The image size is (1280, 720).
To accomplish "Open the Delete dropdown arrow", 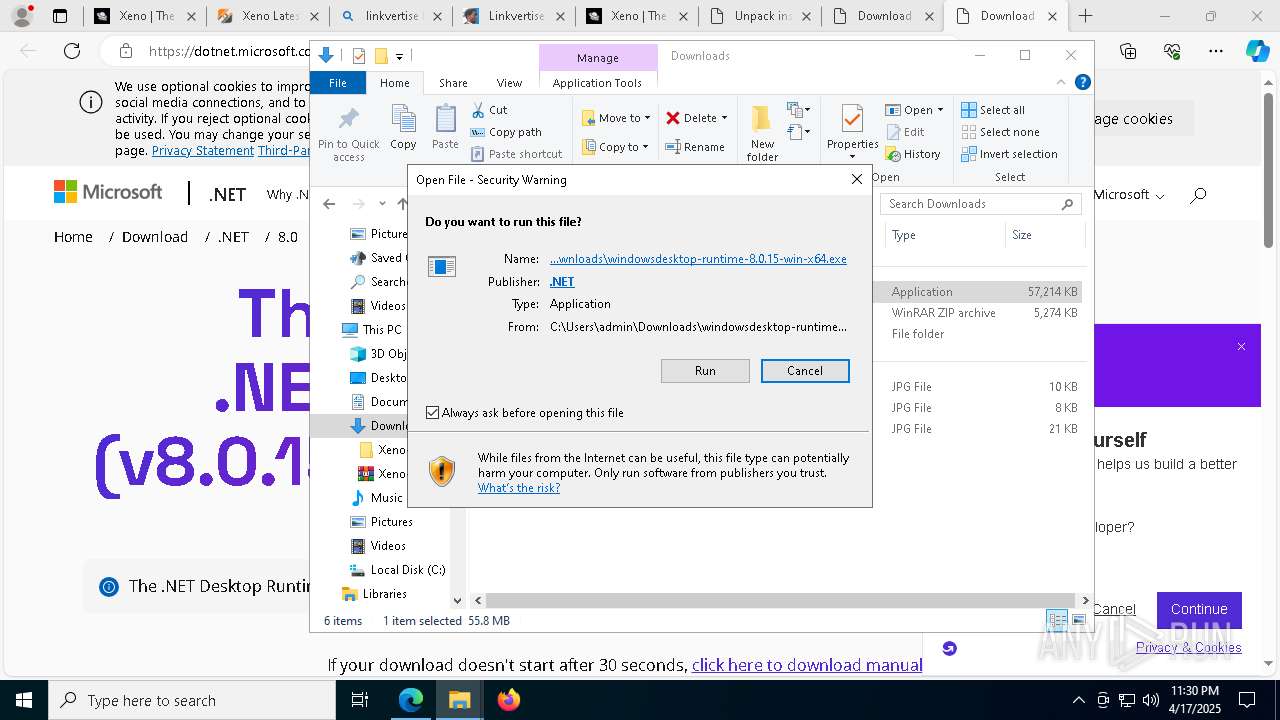I will click(724, 118).
